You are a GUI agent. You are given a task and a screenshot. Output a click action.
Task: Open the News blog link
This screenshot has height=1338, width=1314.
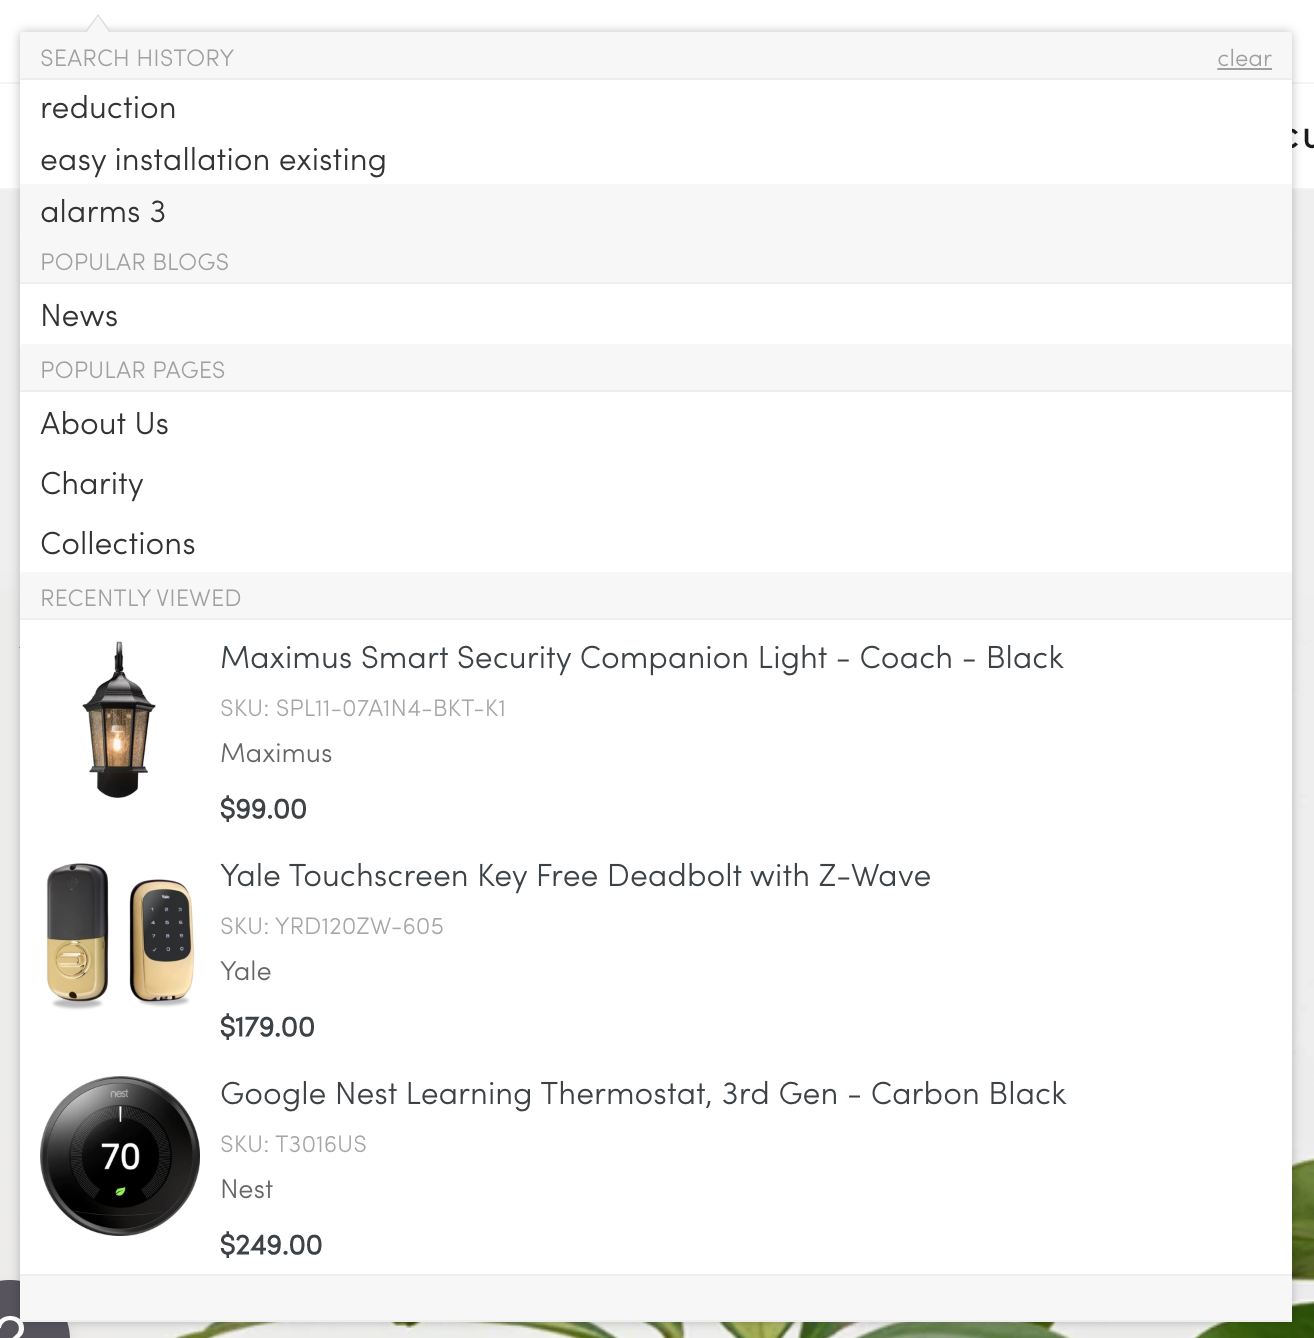coord(80,316)
